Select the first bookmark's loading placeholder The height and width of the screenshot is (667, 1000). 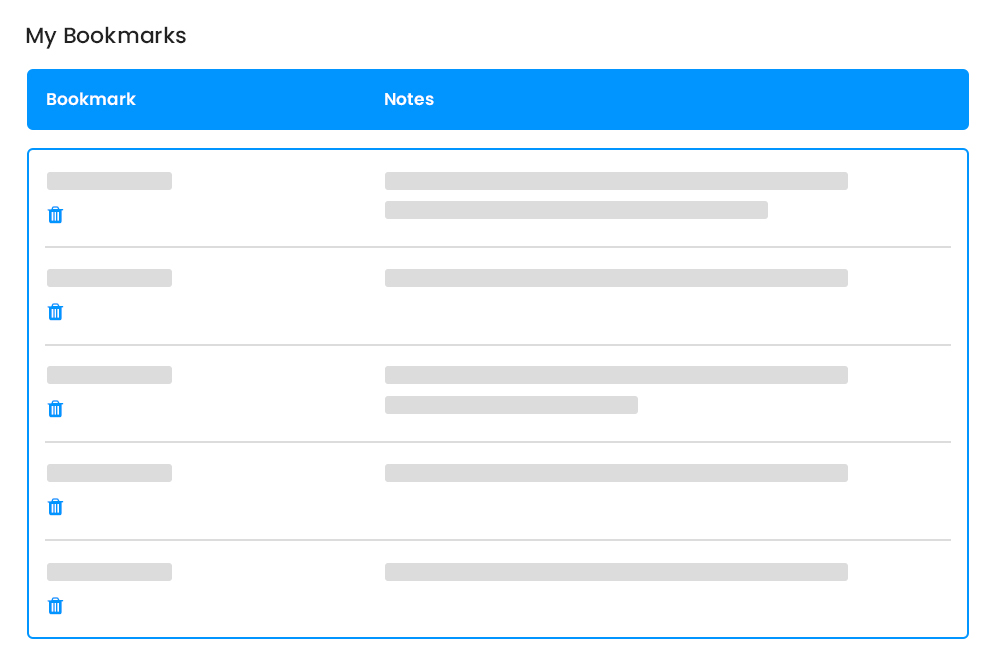click(108, 181)
